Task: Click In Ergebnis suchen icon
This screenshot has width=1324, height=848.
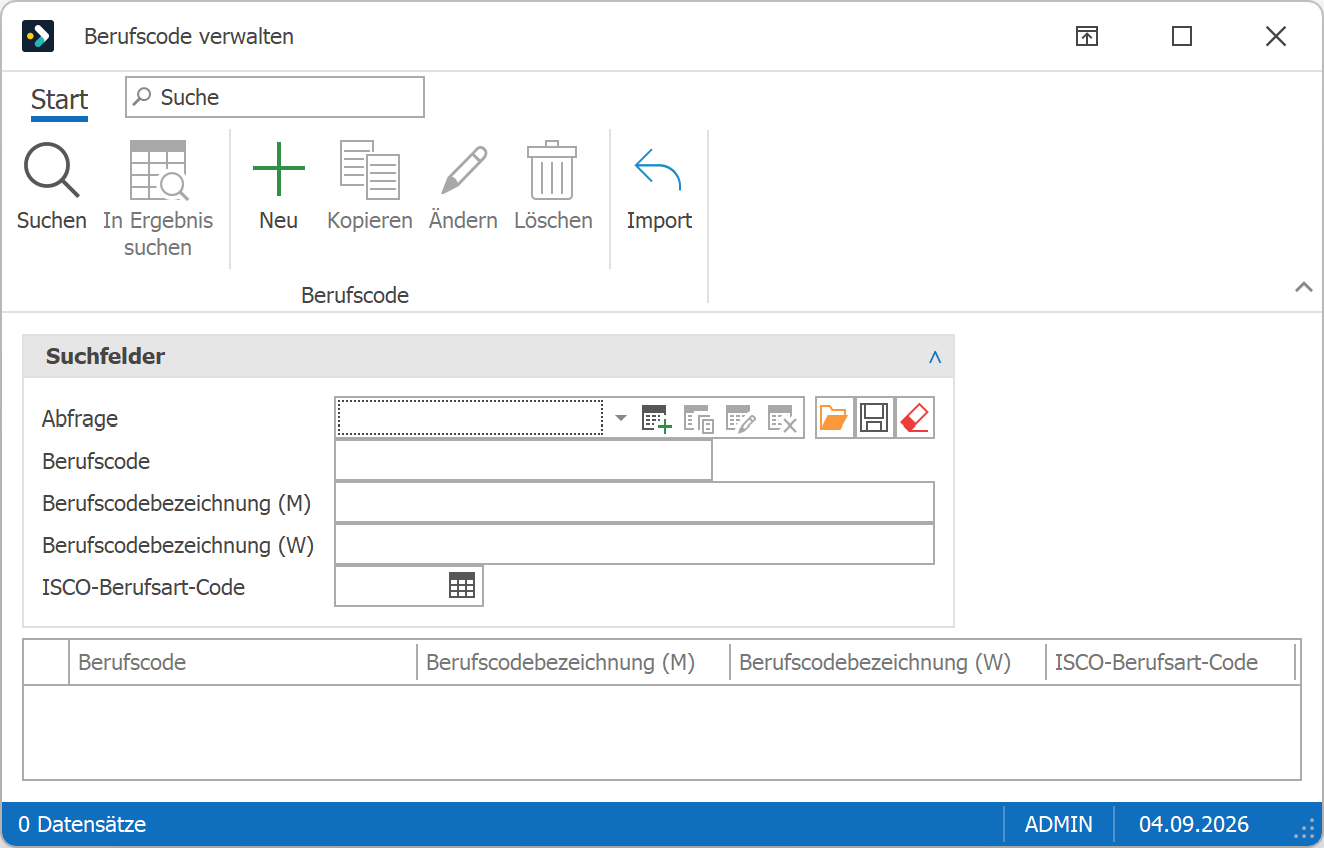Action: [158, 170]
